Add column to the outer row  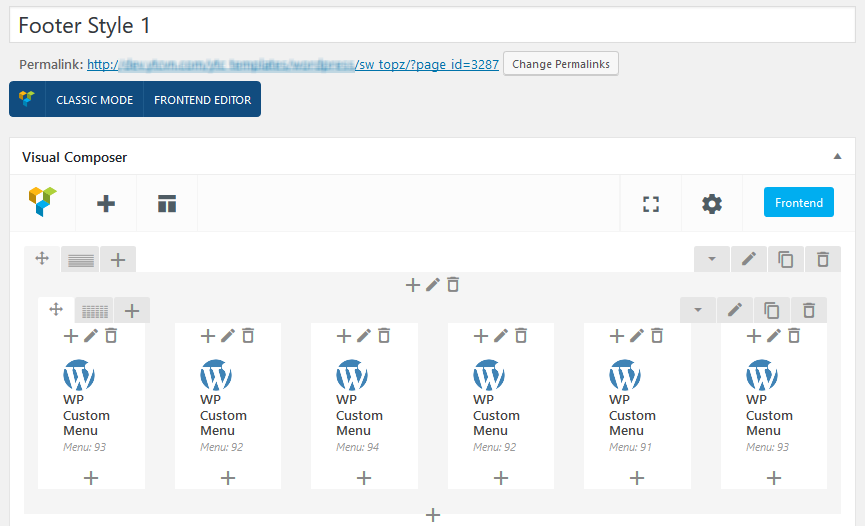118,259
